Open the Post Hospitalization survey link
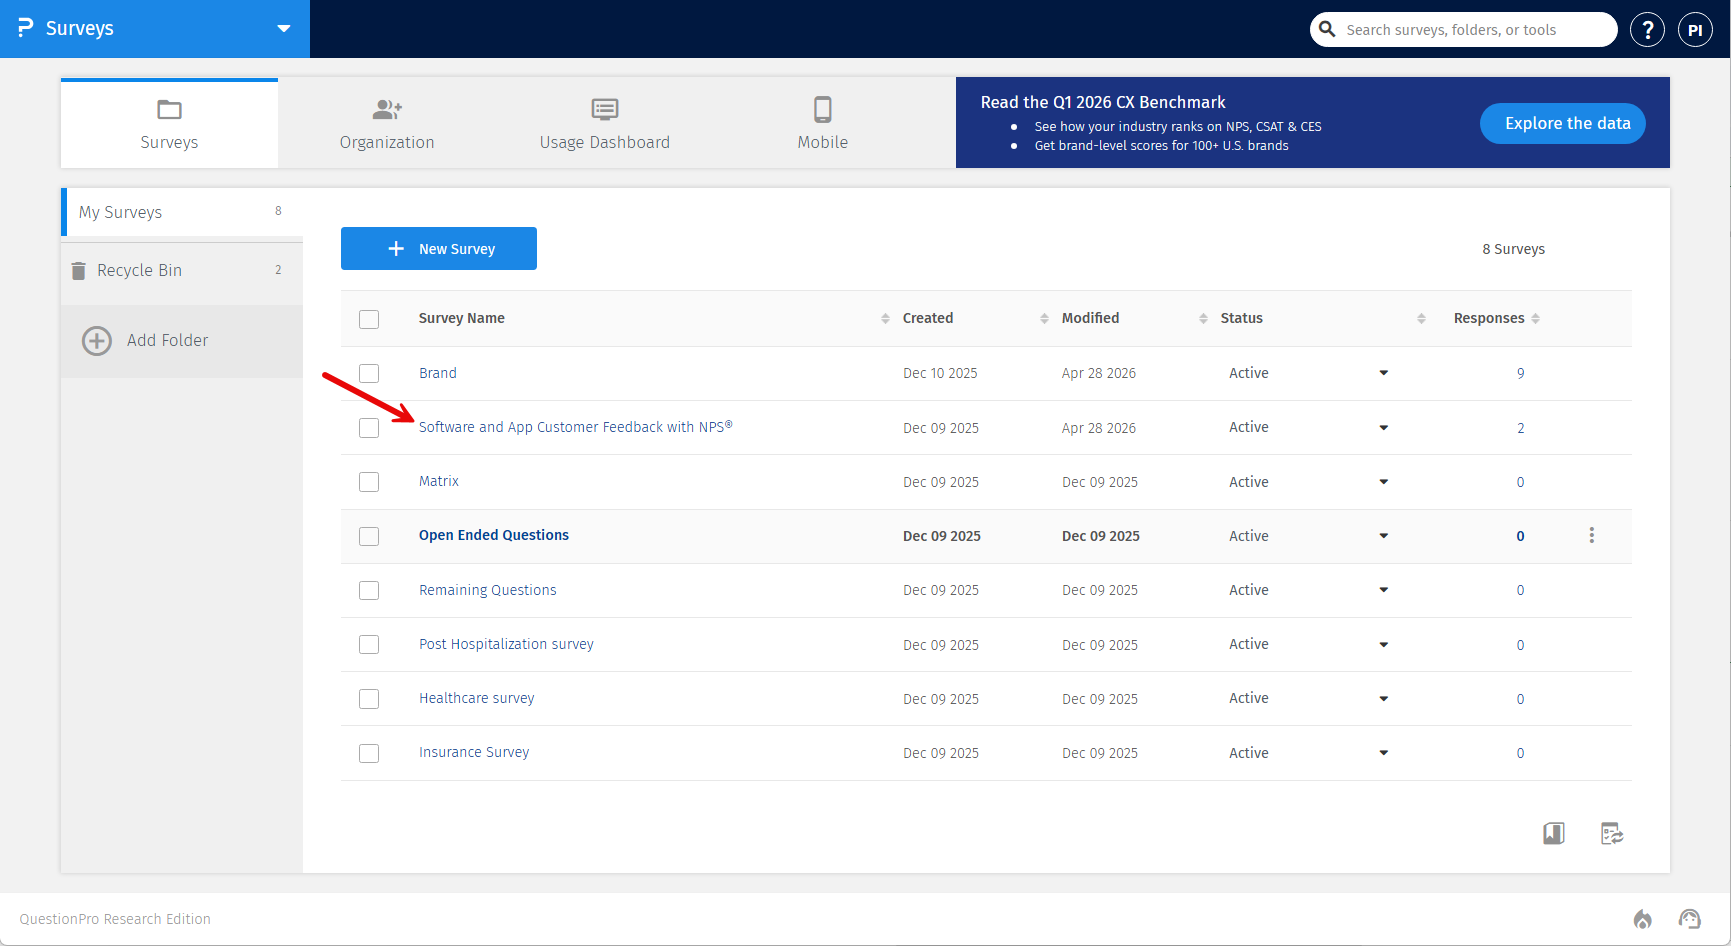 (506, 644)
